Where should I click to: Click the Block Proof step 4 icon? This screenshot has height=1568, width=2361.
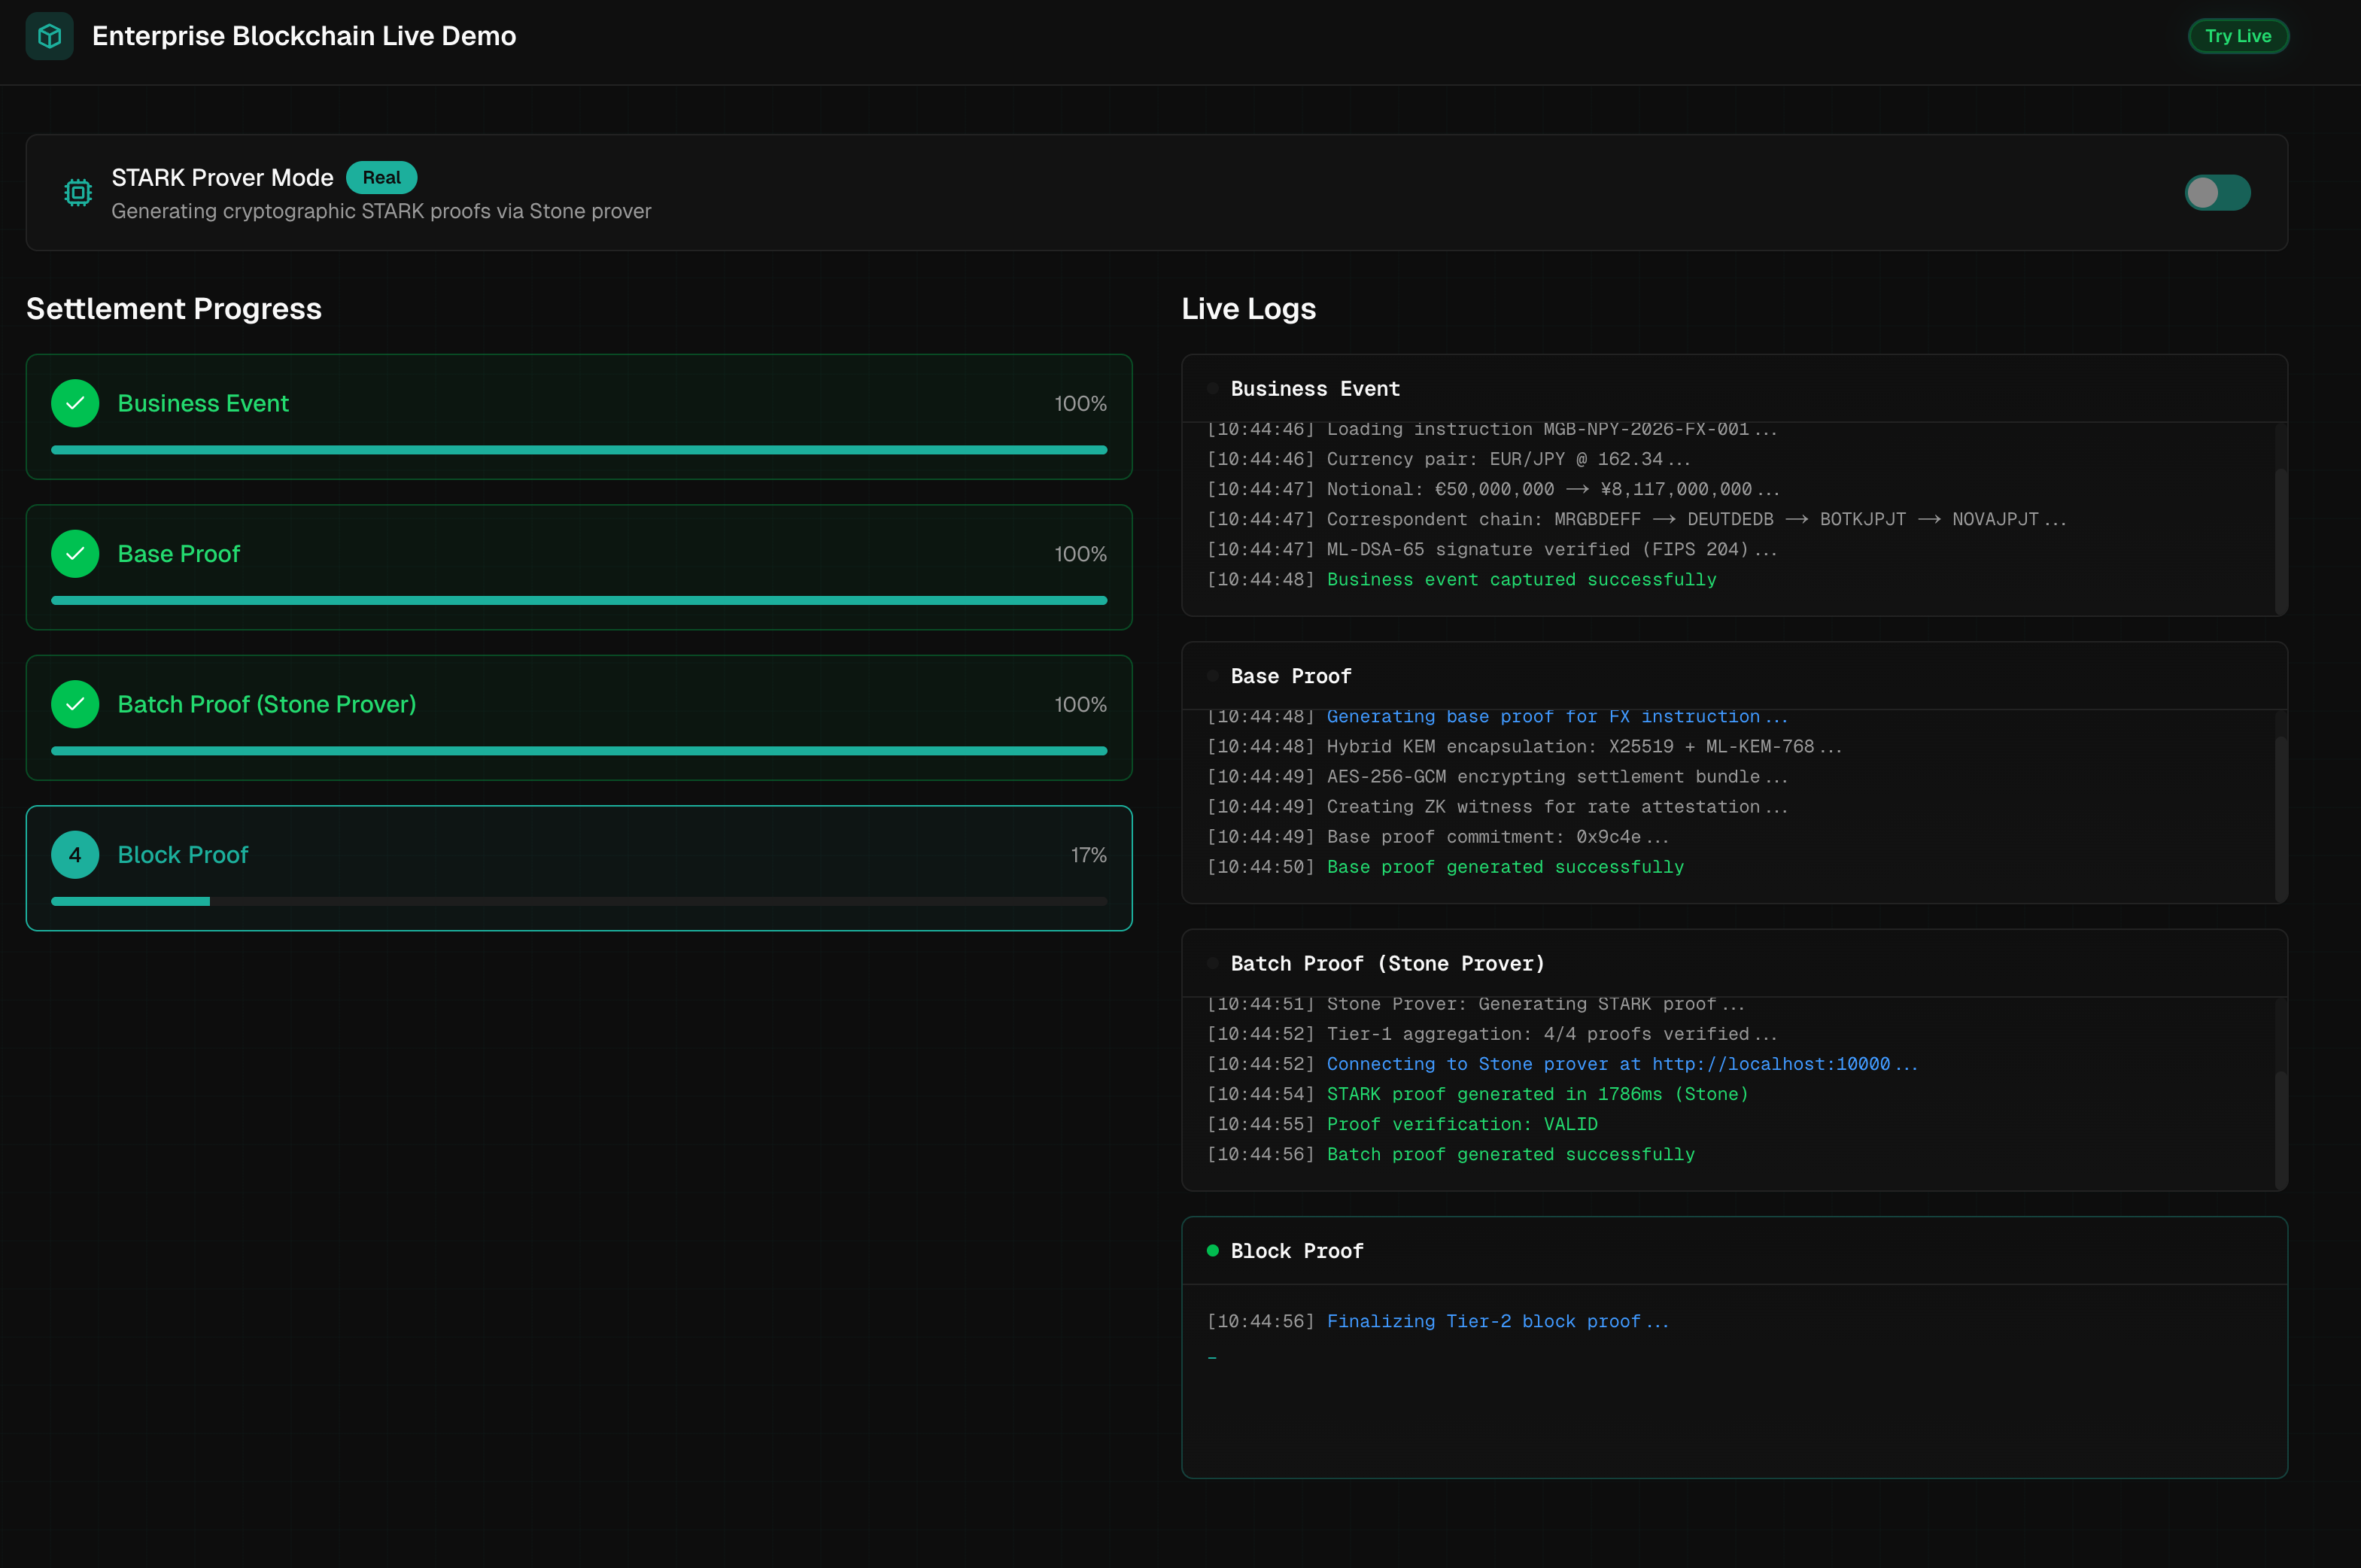[75, 855]
